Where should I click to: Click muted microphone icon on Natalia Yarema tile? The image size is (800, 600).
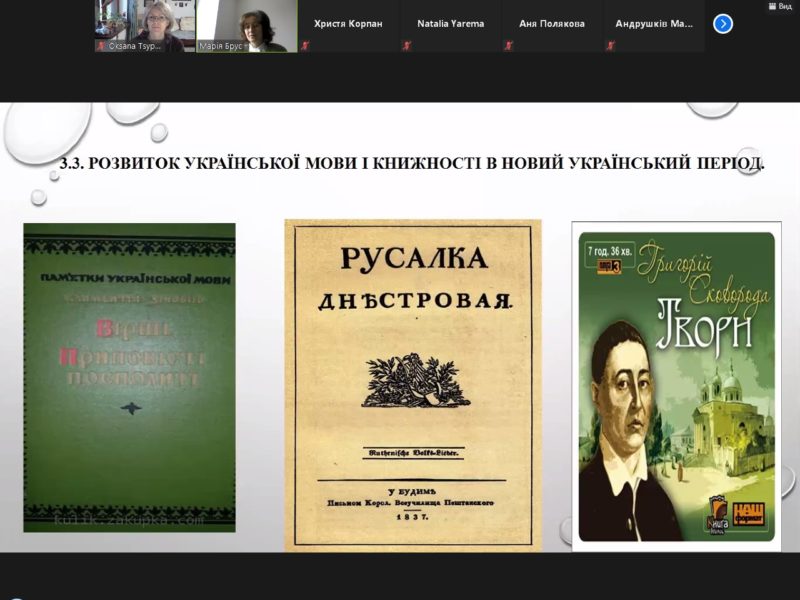[407, 46]
